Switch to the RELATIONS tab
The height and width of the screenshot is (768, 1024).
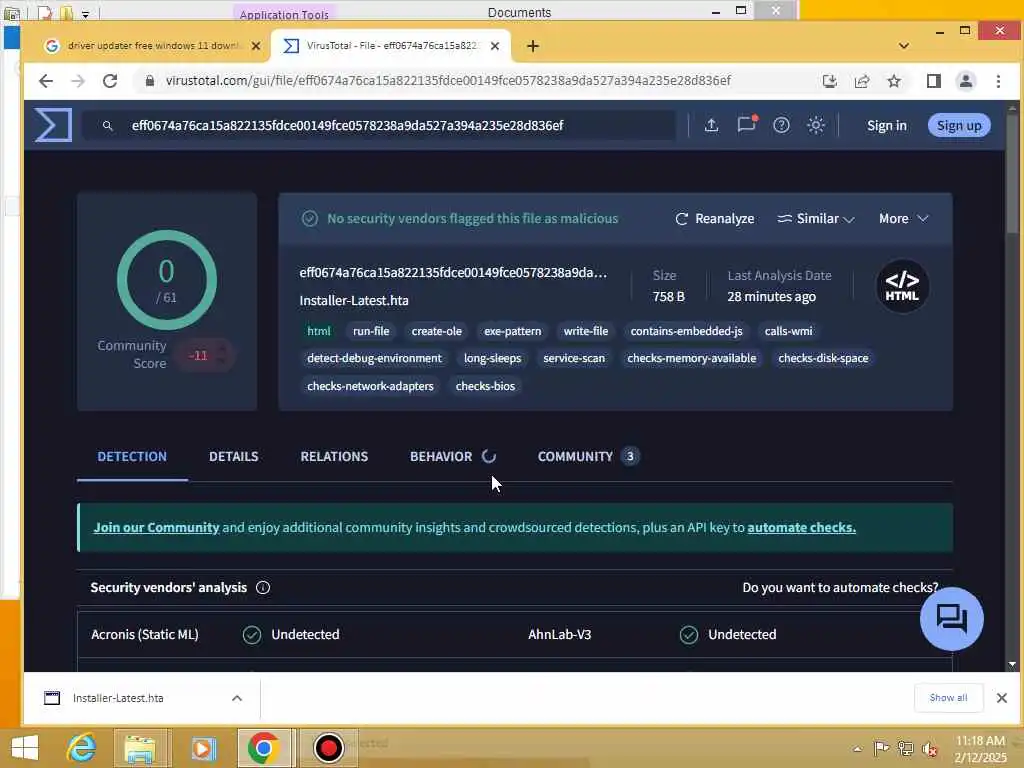click(x=334, y=456)
